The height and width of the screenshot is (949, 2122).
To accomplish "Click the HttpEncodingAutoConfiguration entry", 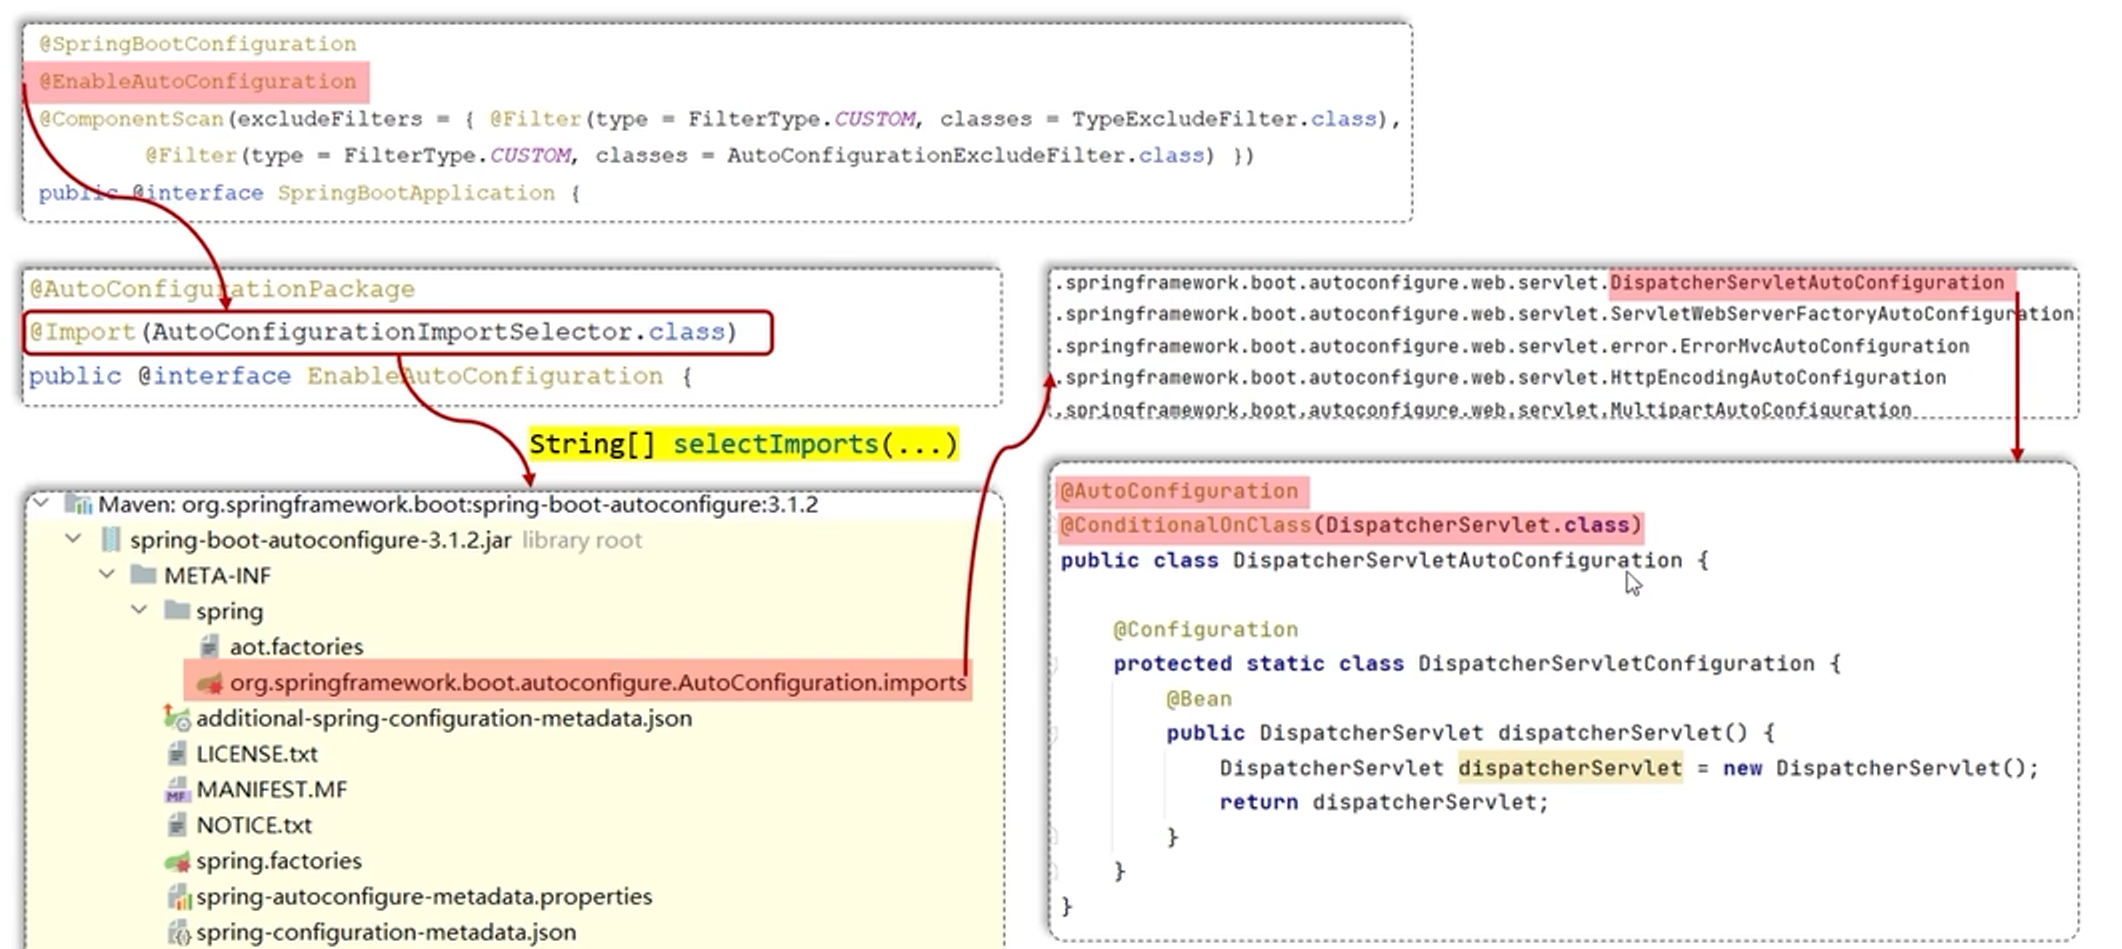I will point(1777,377).
